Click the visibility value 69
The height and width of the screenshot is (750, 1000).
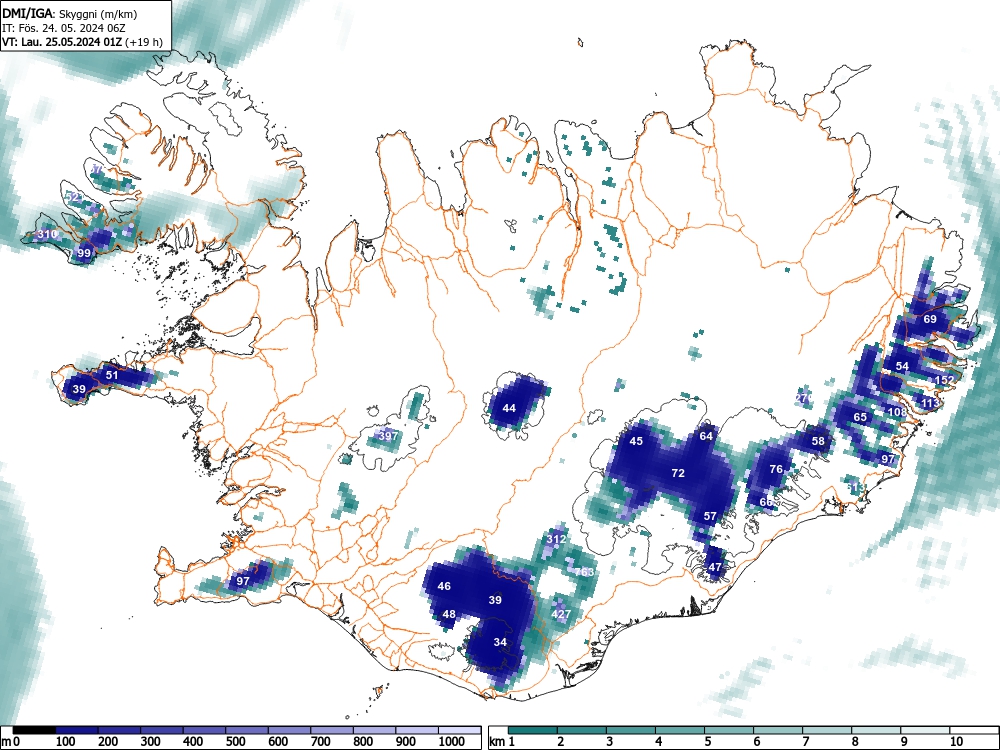pyautogui.click(x=930, y=319)
